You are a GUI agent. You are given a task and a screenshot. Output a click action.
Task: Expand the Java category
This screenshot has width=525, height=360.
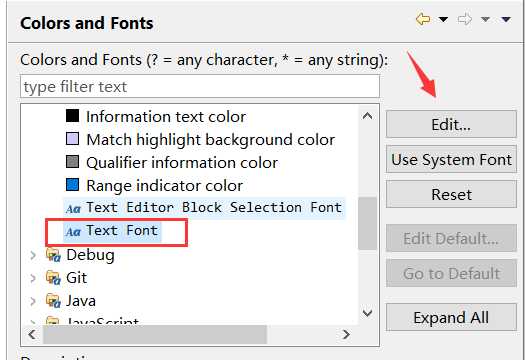pyautogui.click(x=33, y=301)
